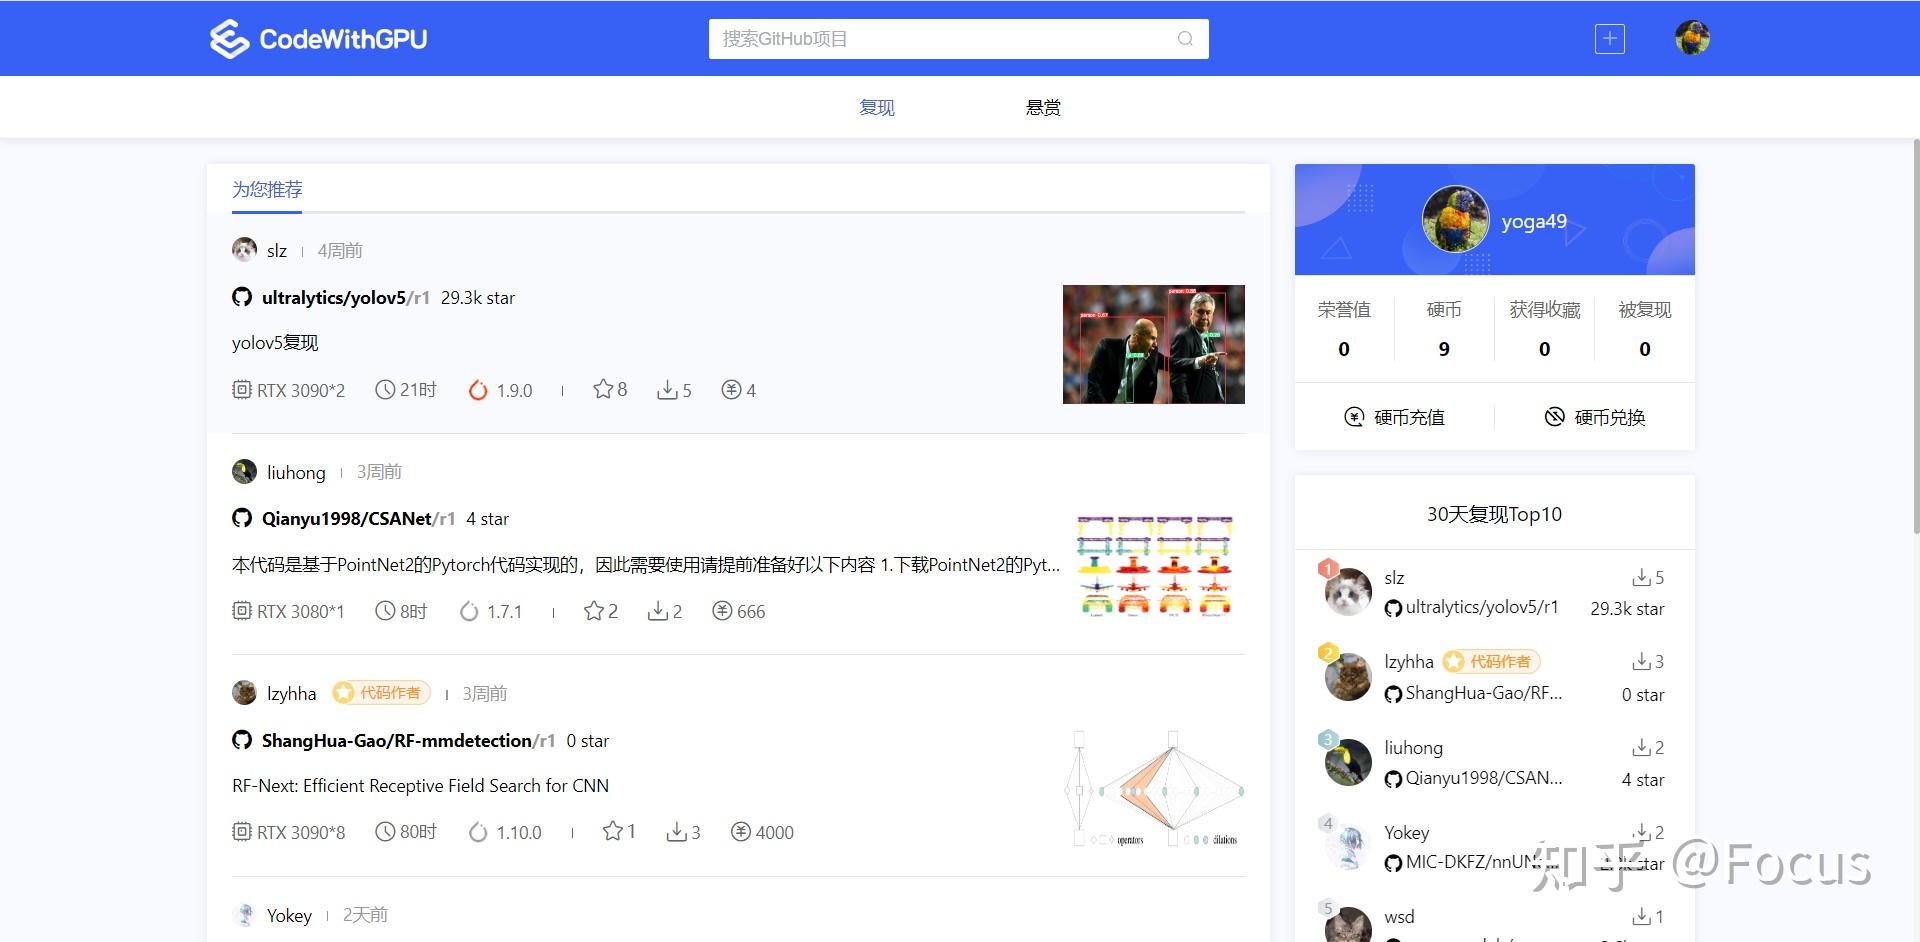Open the 为您推荐 section tab
Viewport: 1920px width, 942px height.
[265, 189]
